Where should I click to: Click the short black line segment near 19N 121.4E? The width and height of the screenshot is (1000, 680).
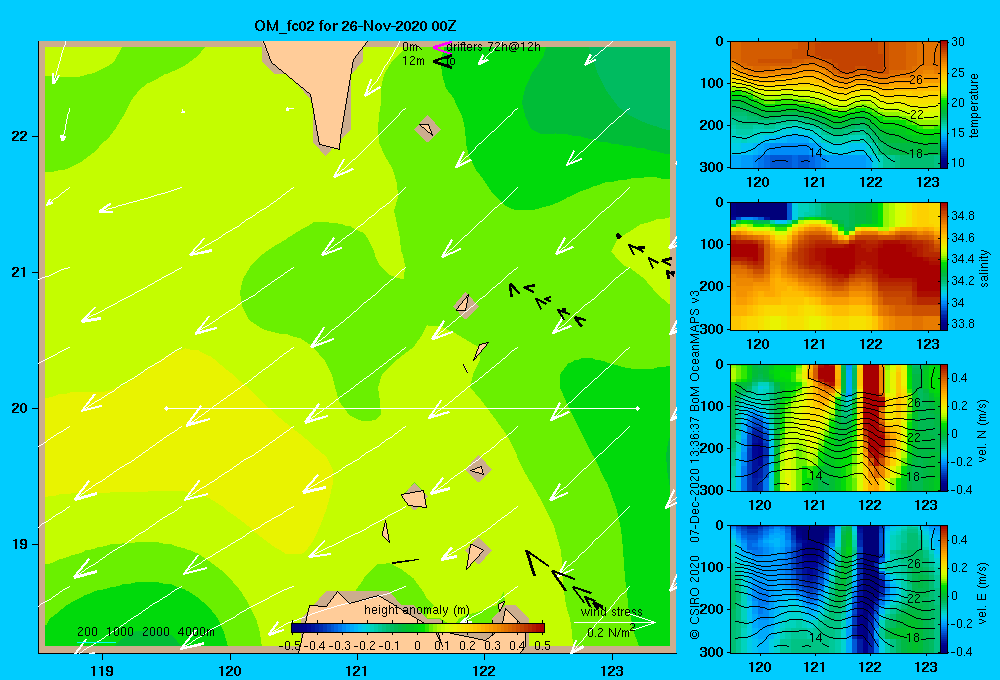[x=406, y=561]
